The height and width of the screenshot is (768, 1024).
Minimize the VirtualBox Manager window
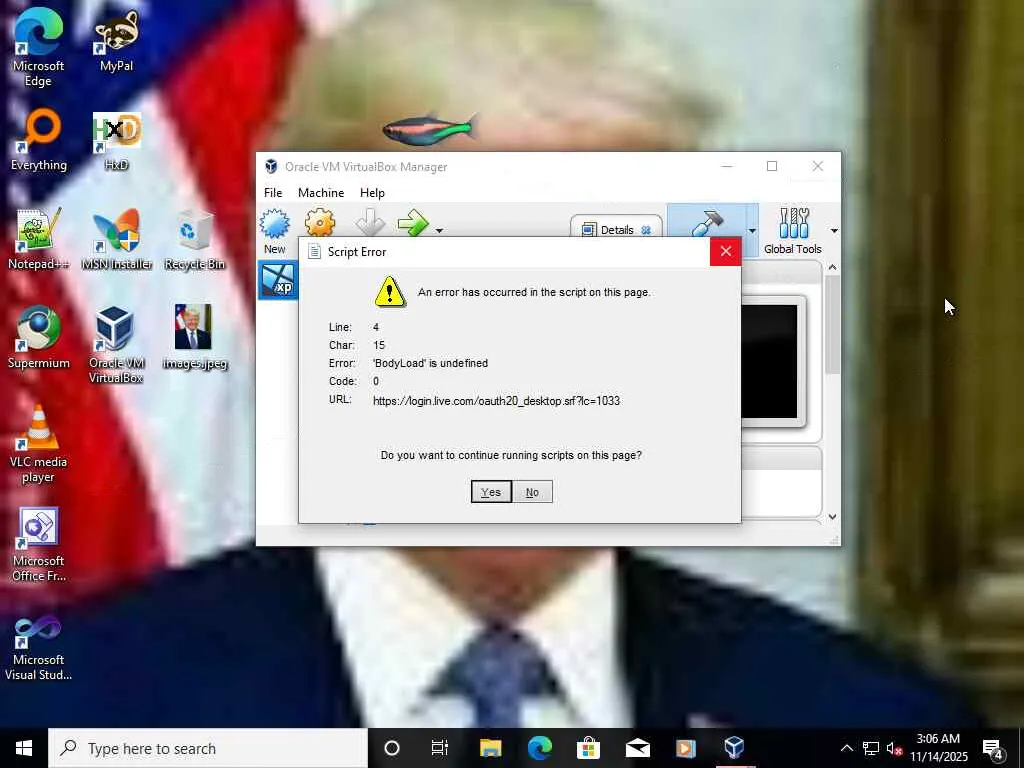coord(727,167)
